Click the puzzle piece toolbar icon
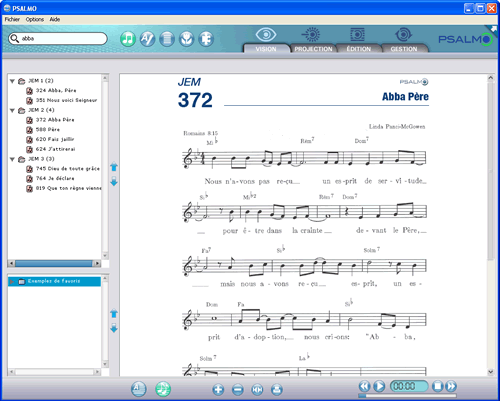 point(206,39)
